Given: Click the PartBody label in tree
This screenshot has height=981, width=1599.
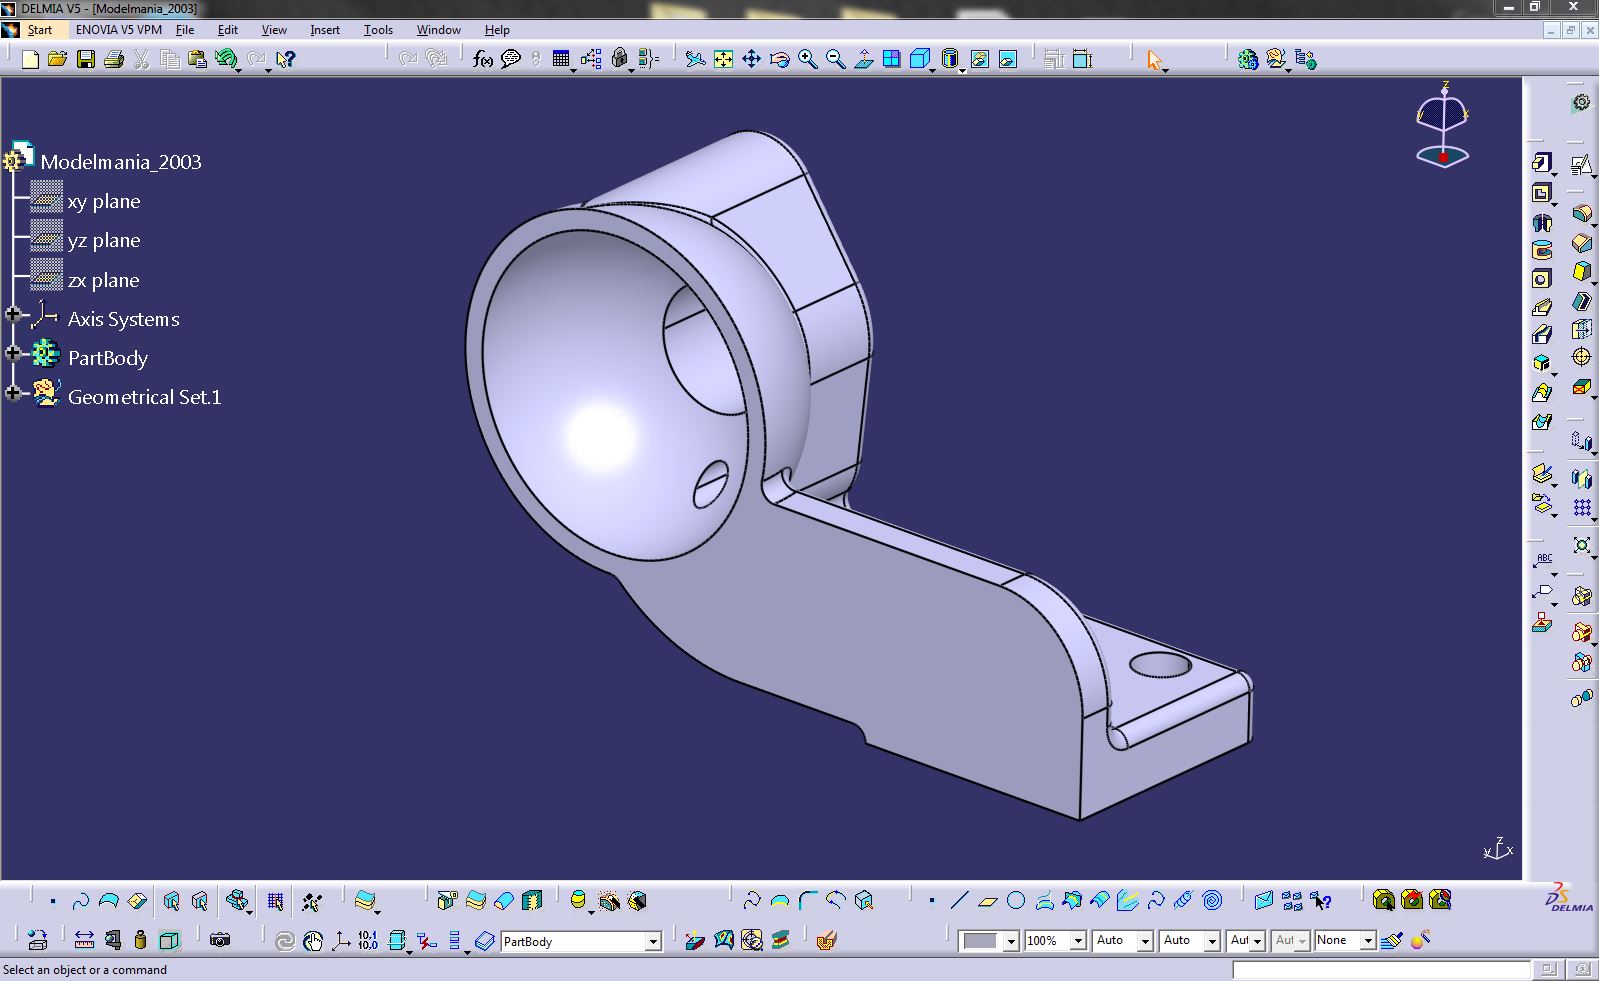Looking at the screenshot, I should pyautogui.click(x=108, y=358).
